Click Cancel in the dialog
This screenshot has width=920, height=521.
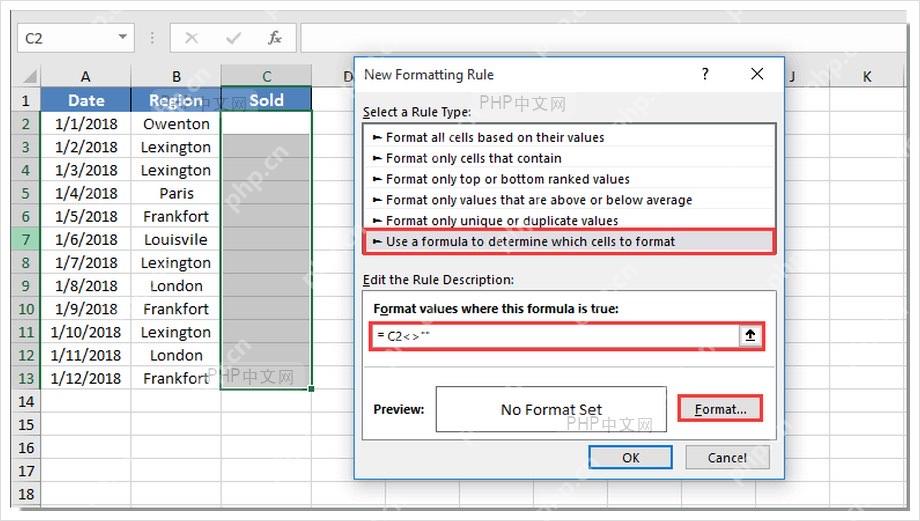727,458
